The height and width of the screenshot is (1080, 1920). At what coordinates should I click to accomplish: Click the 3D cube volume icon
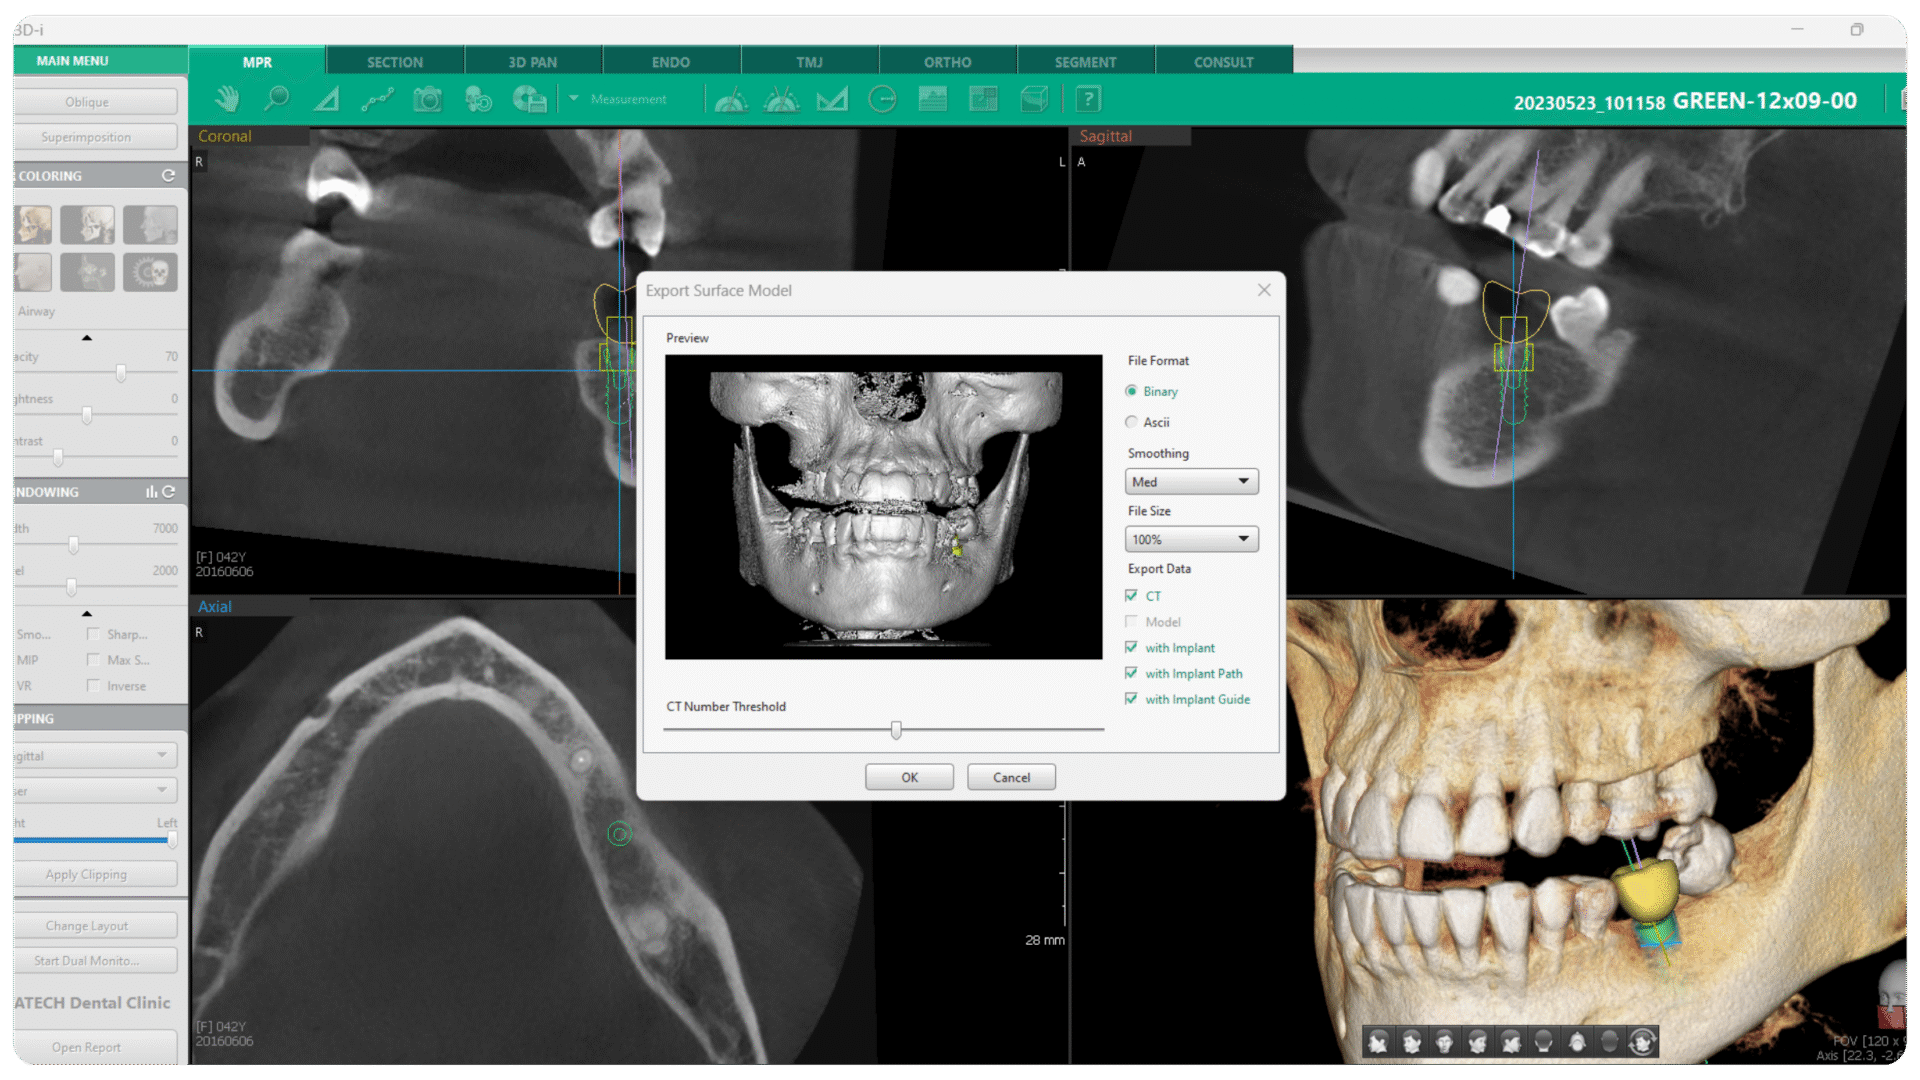pos(1034,99)
